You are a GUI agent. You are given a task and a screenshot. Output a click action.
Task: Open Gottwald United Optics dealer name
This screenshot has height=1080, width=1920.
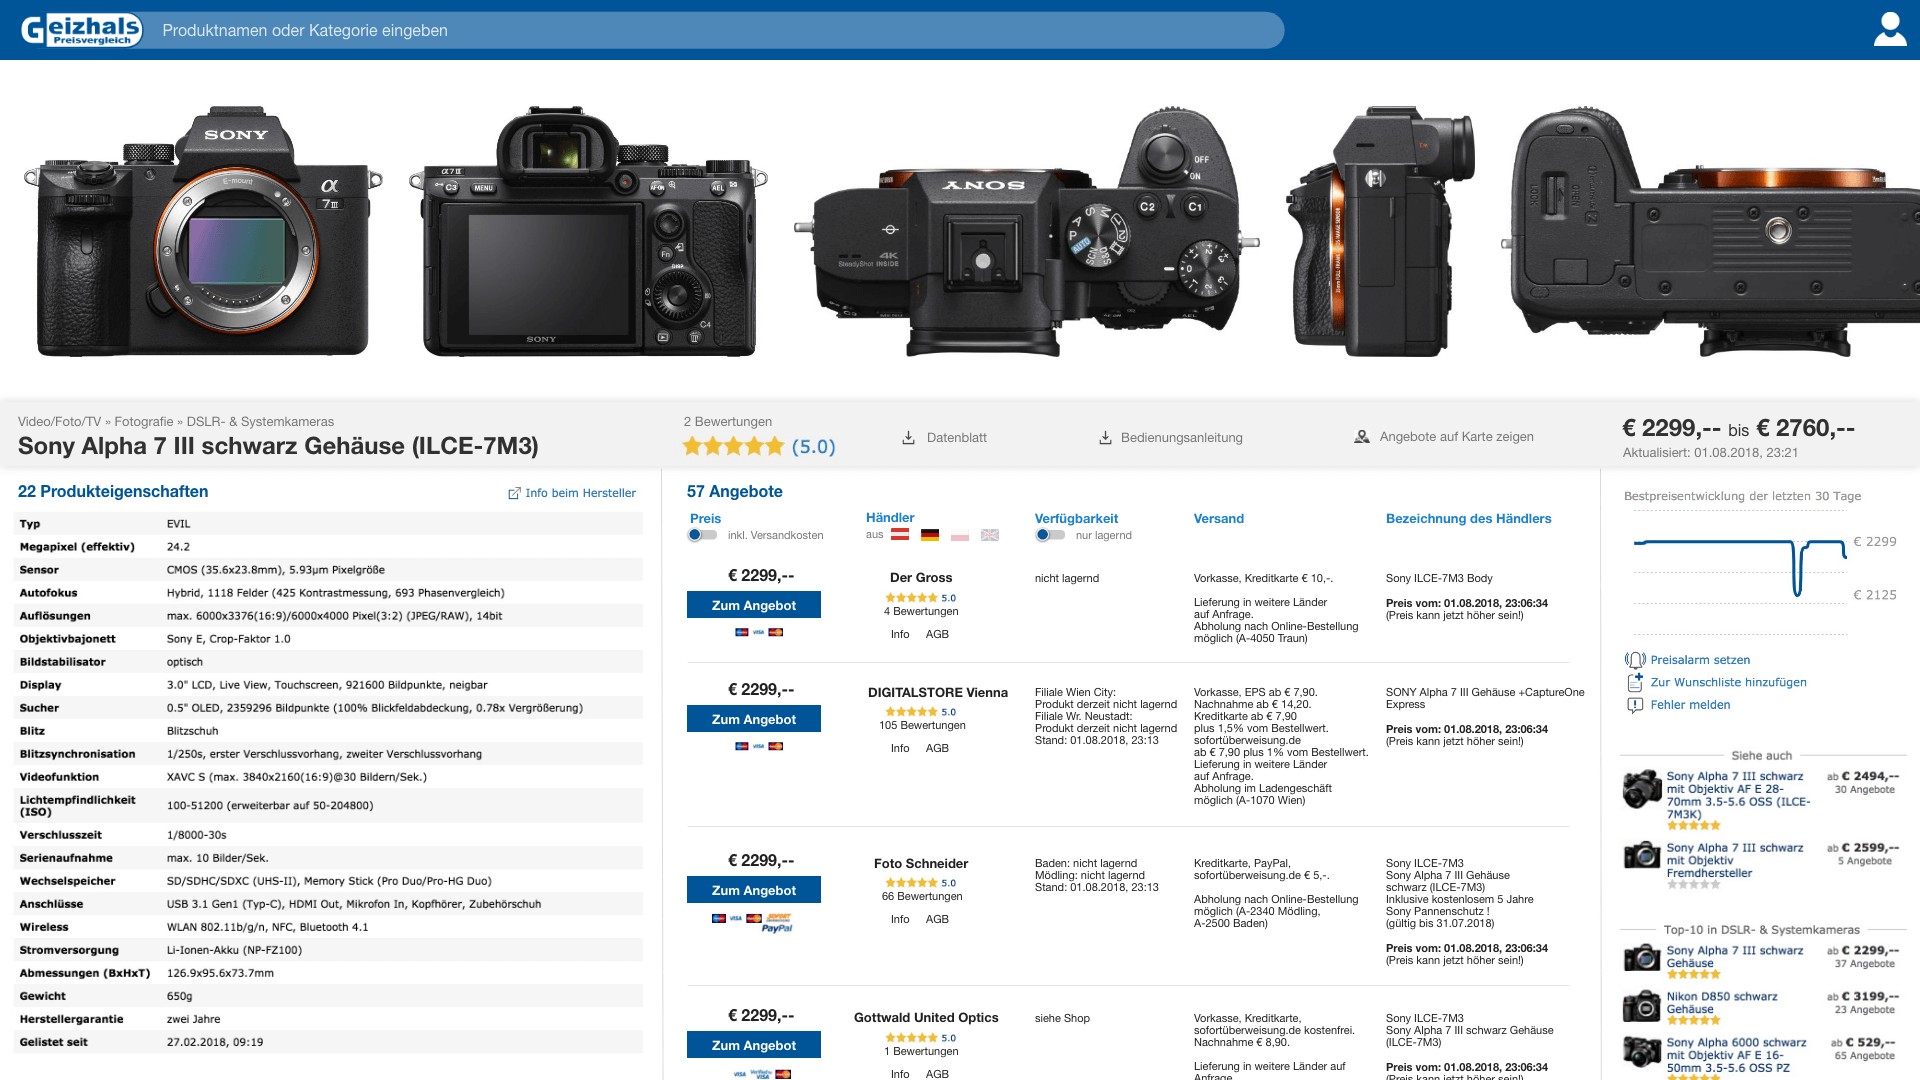pos(926,1018)
